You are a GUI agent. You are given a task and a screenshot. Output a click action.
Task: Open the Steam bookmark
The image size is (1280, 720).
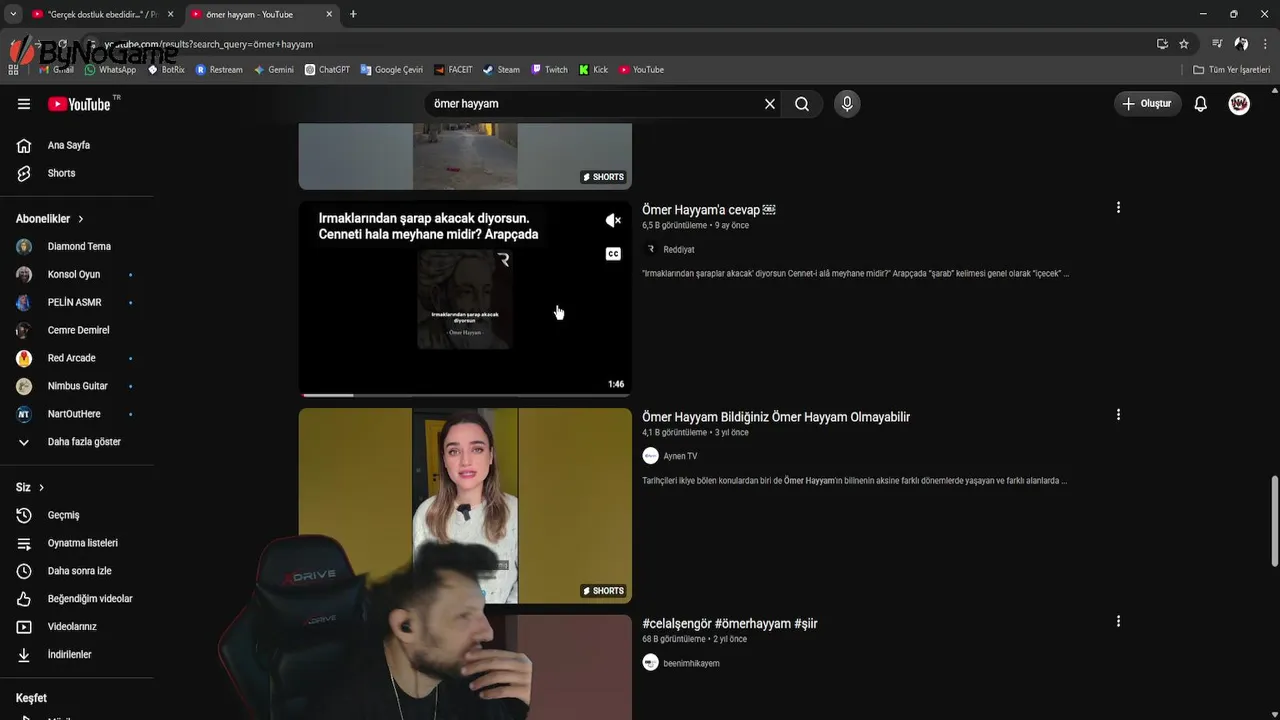pos(501,70)
